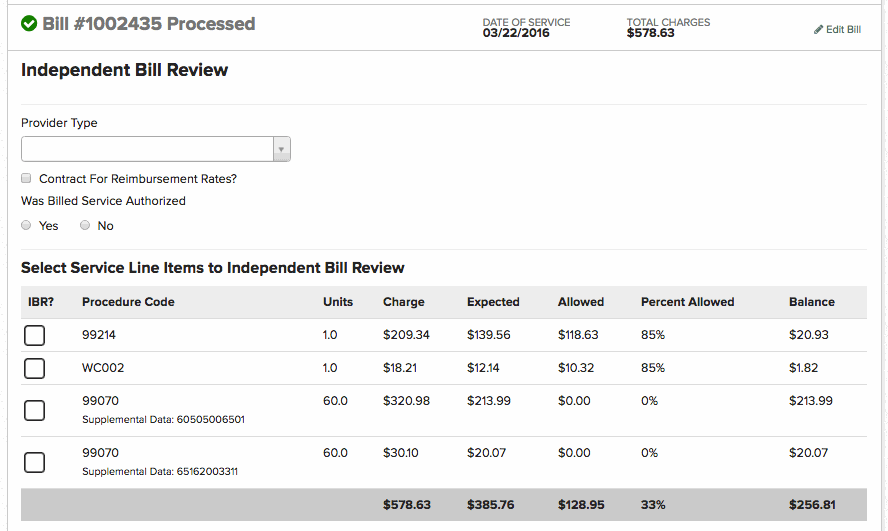This screenshot has height=531, width=888.
Task: Check IBR box for 99070 supplemental 60505006501
Action: (35, 410)
